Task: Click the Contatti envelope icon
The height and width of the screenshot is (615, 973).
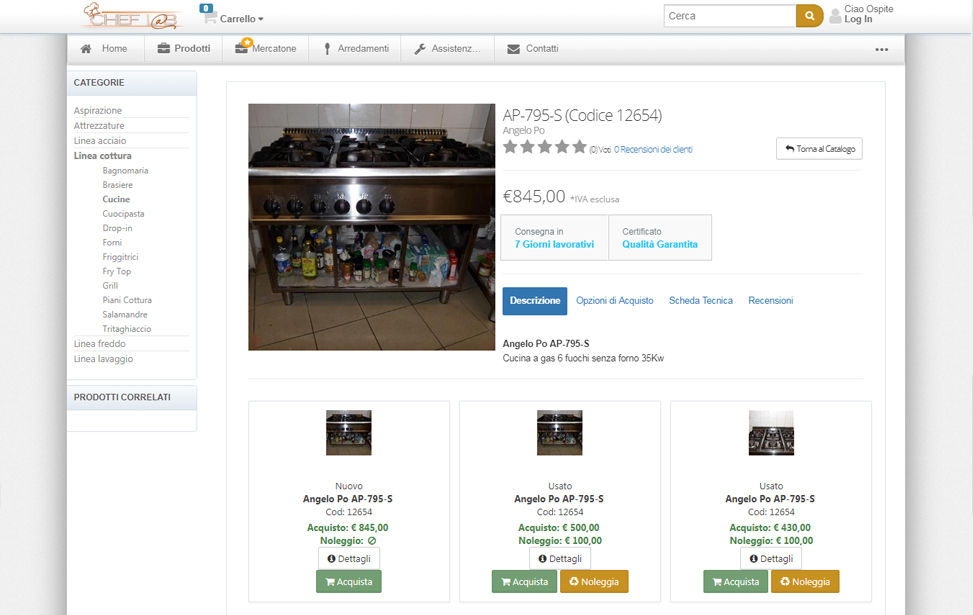Action: (513, 48)
